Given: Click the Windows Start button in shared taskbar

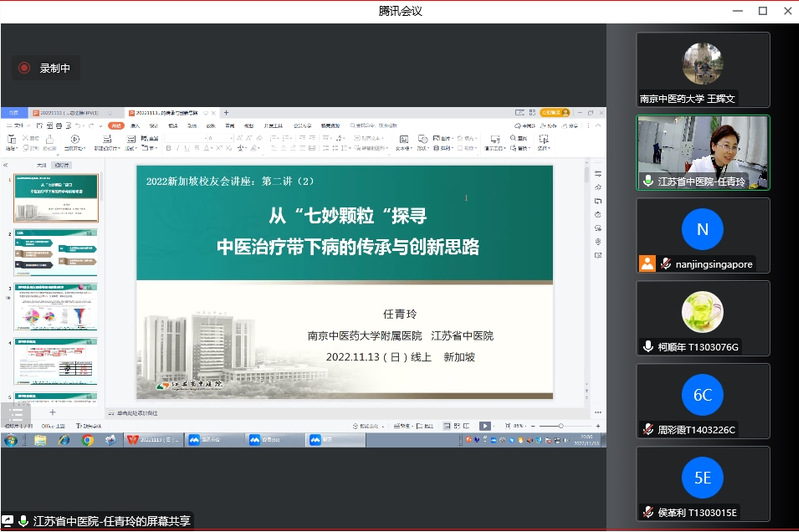Looking at the screenshot, I should point(10,440).
